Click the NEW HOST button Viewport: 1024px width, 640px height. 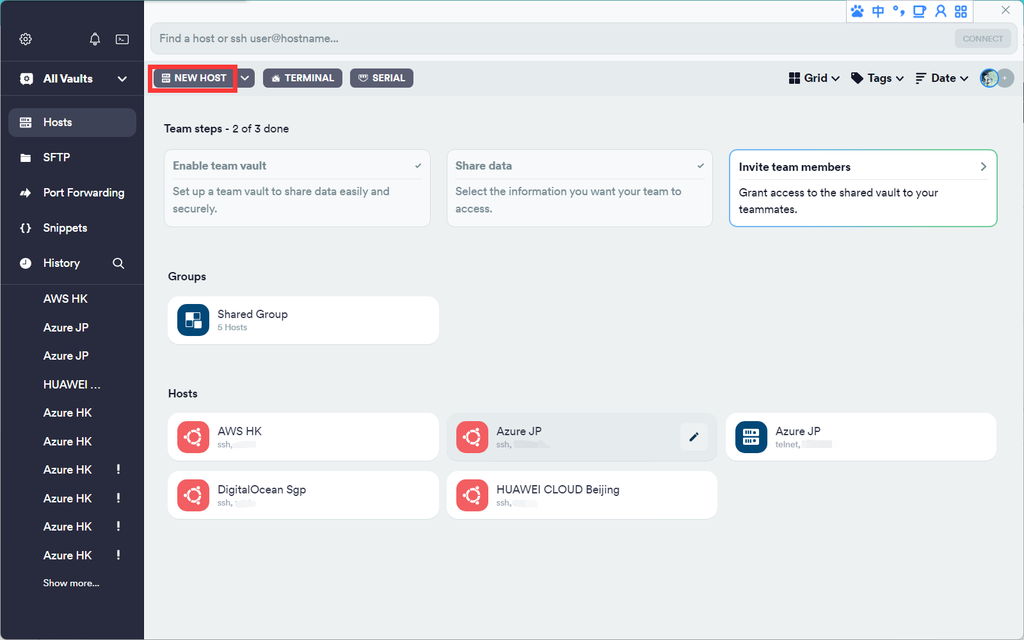tap(193, 78)
